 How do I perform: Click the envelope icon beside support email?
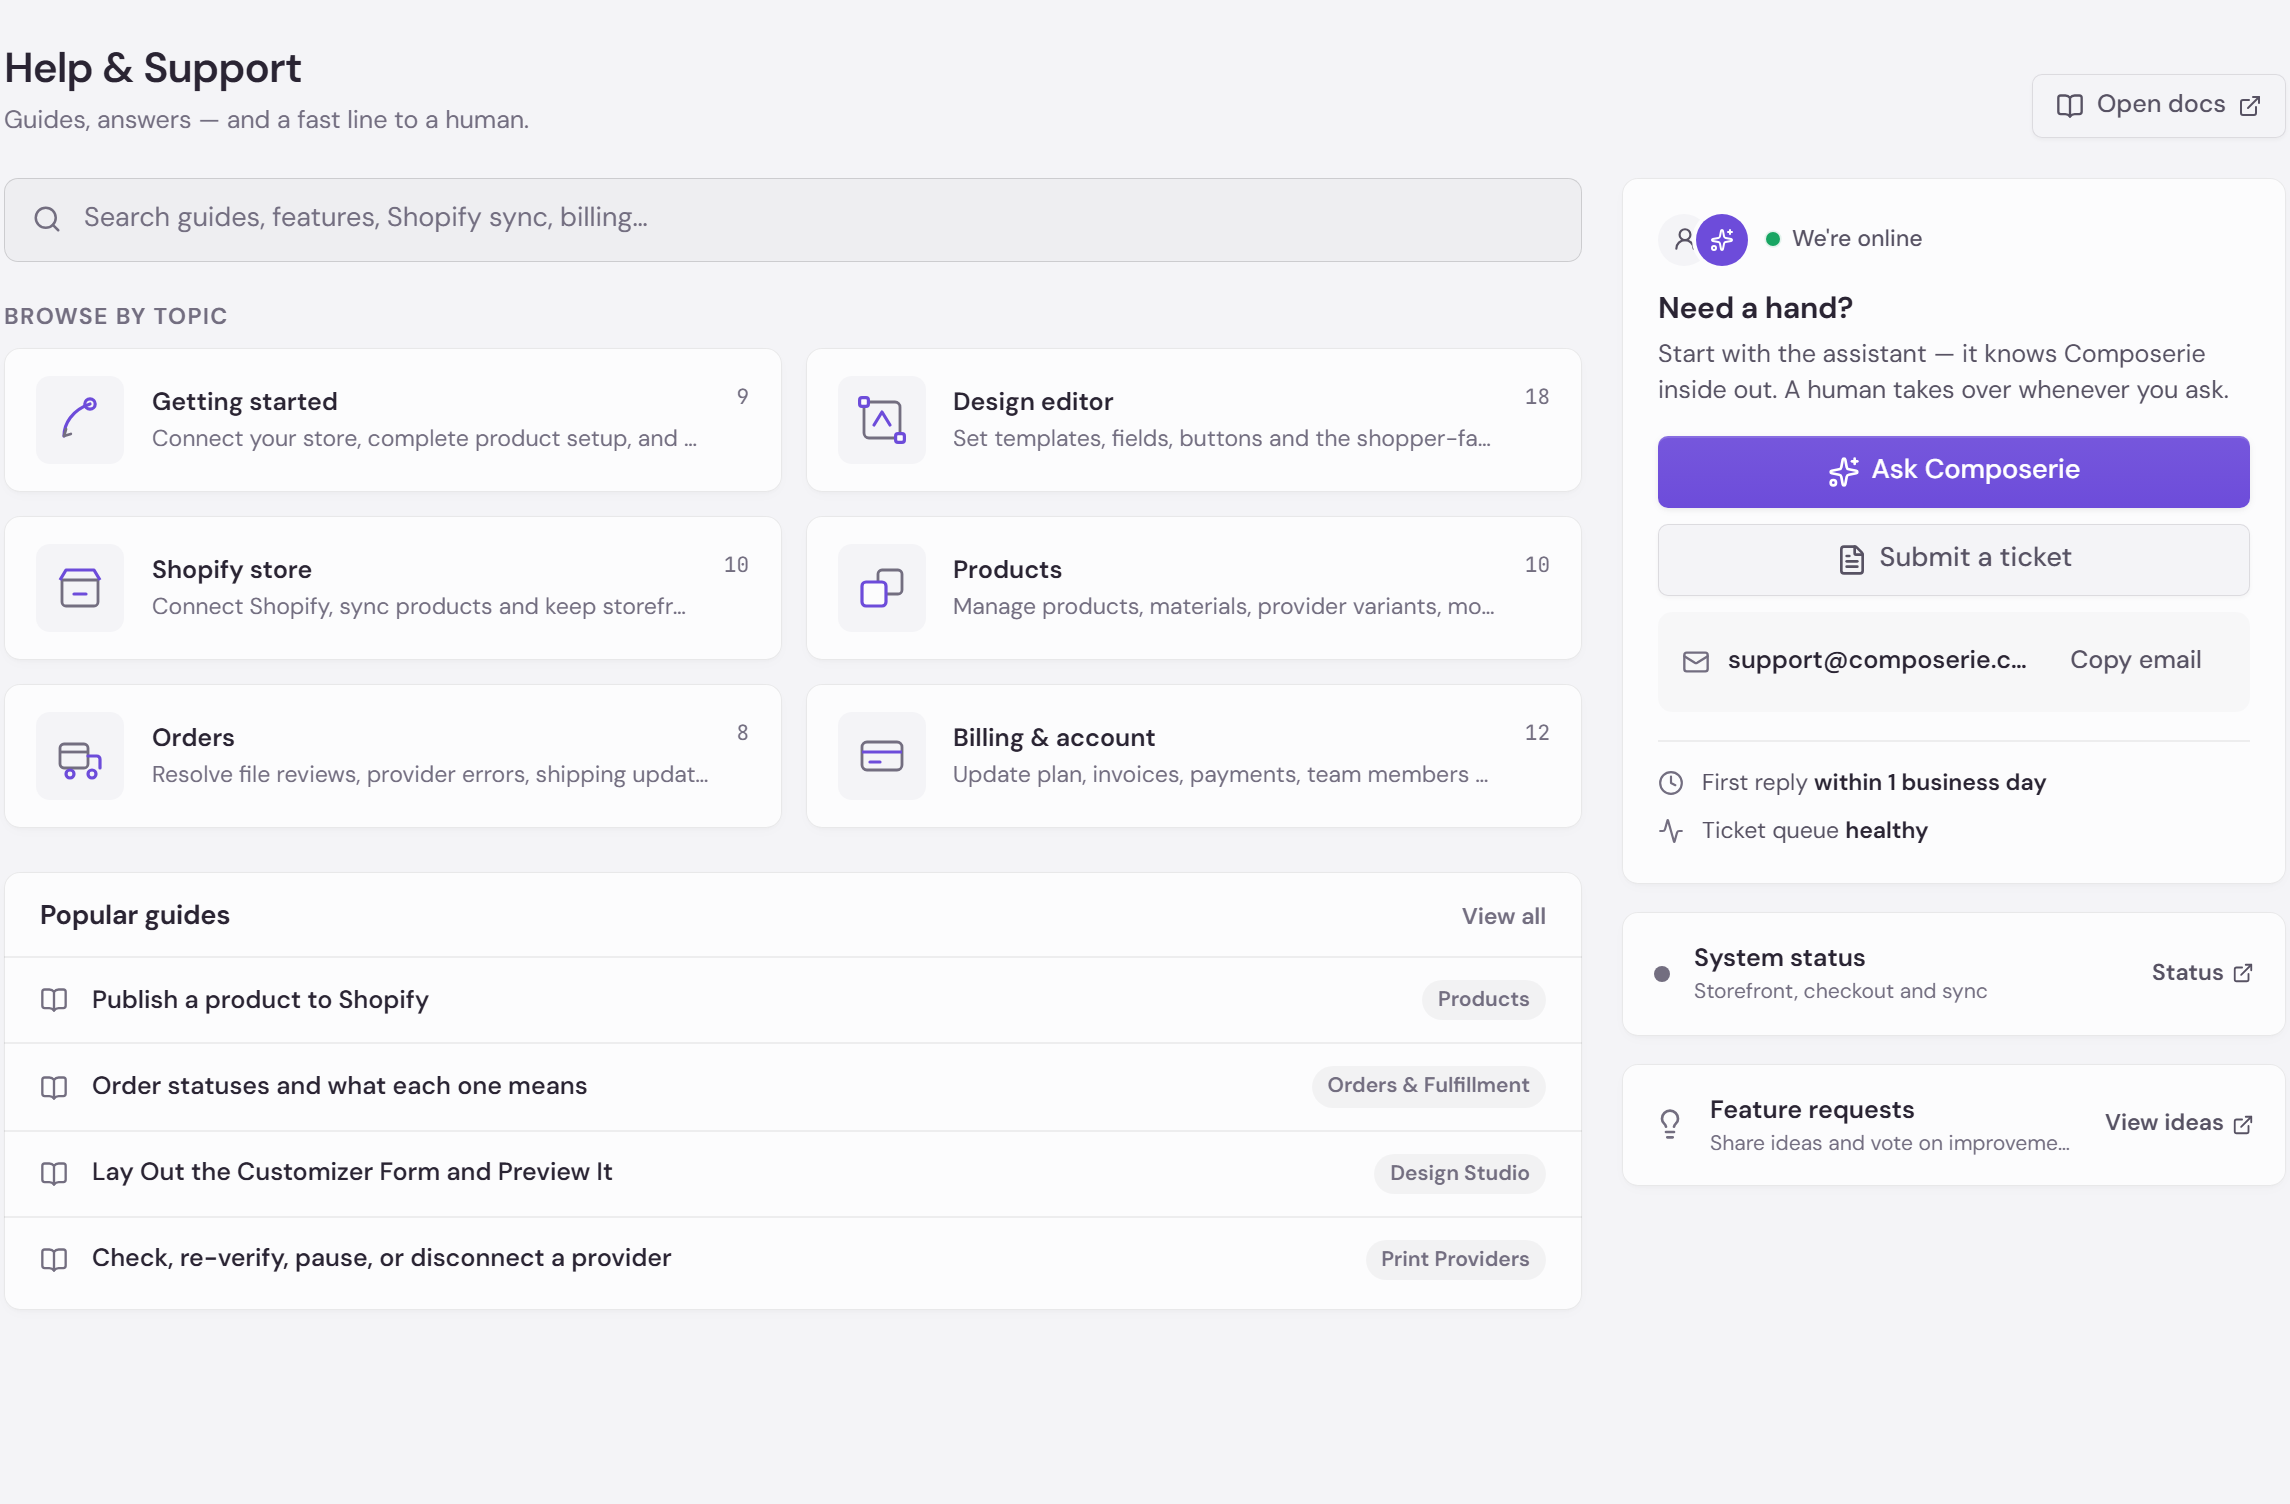click(1695, 662)
